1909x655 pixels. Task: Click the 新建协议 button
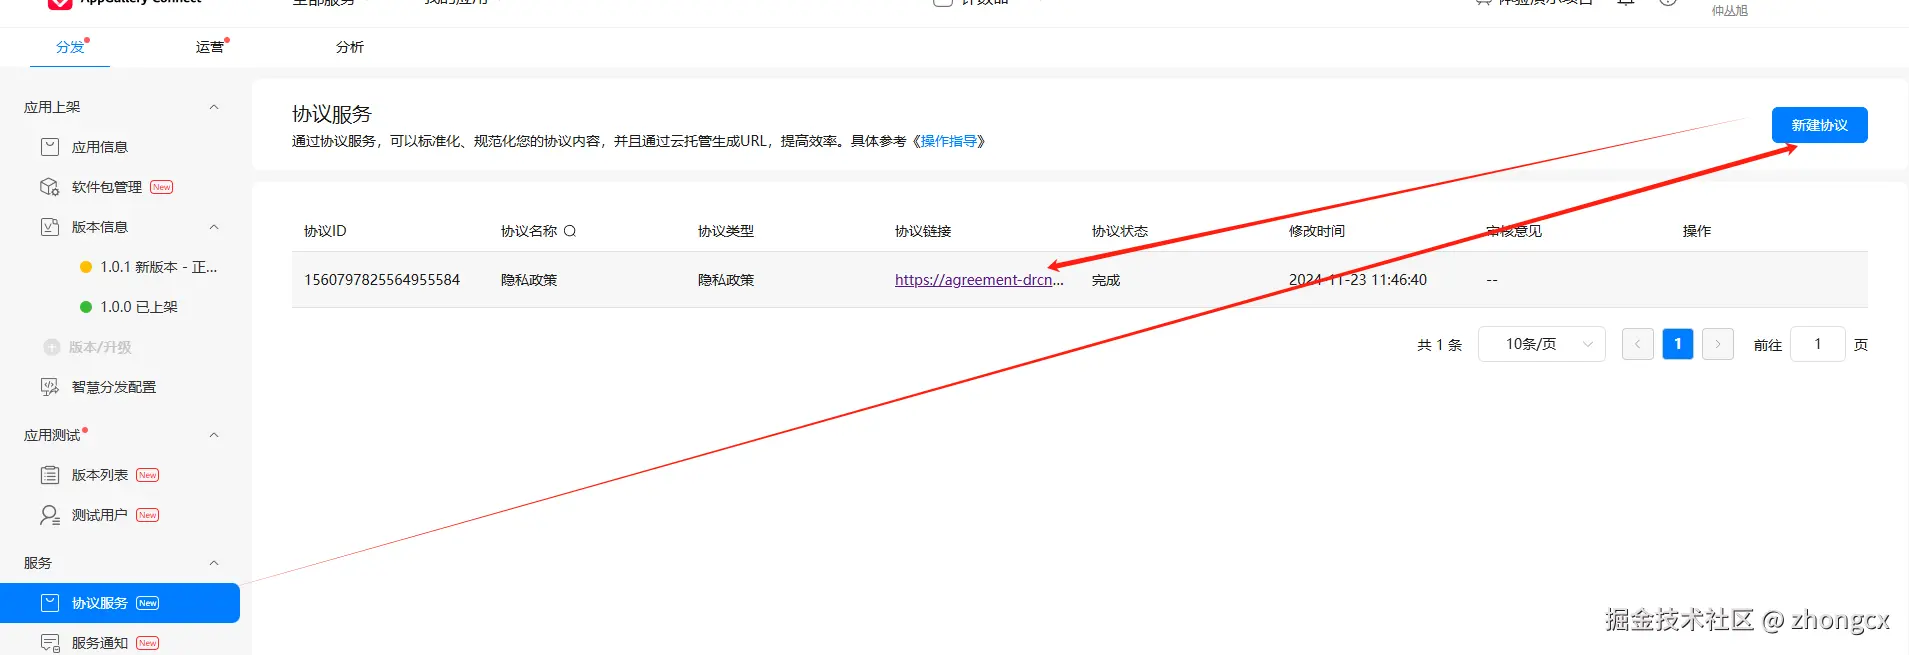(x=1819, y=125)
